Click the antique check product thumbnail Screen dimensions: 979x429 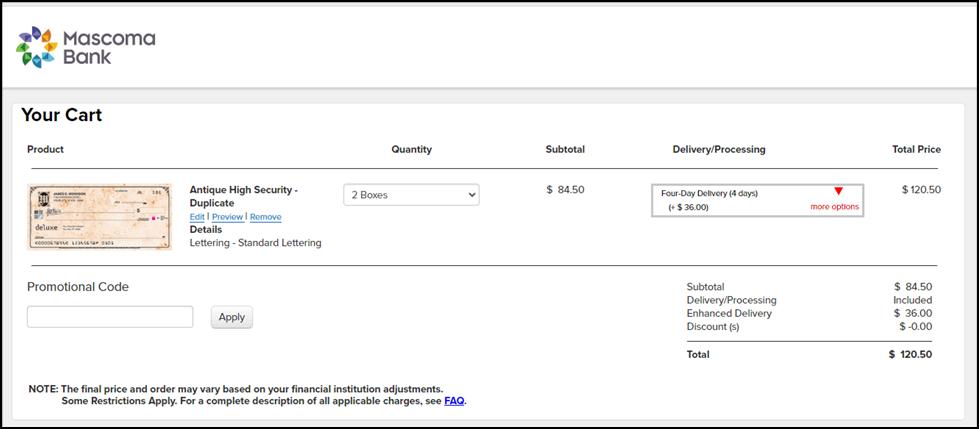click(x=100, y=217)
